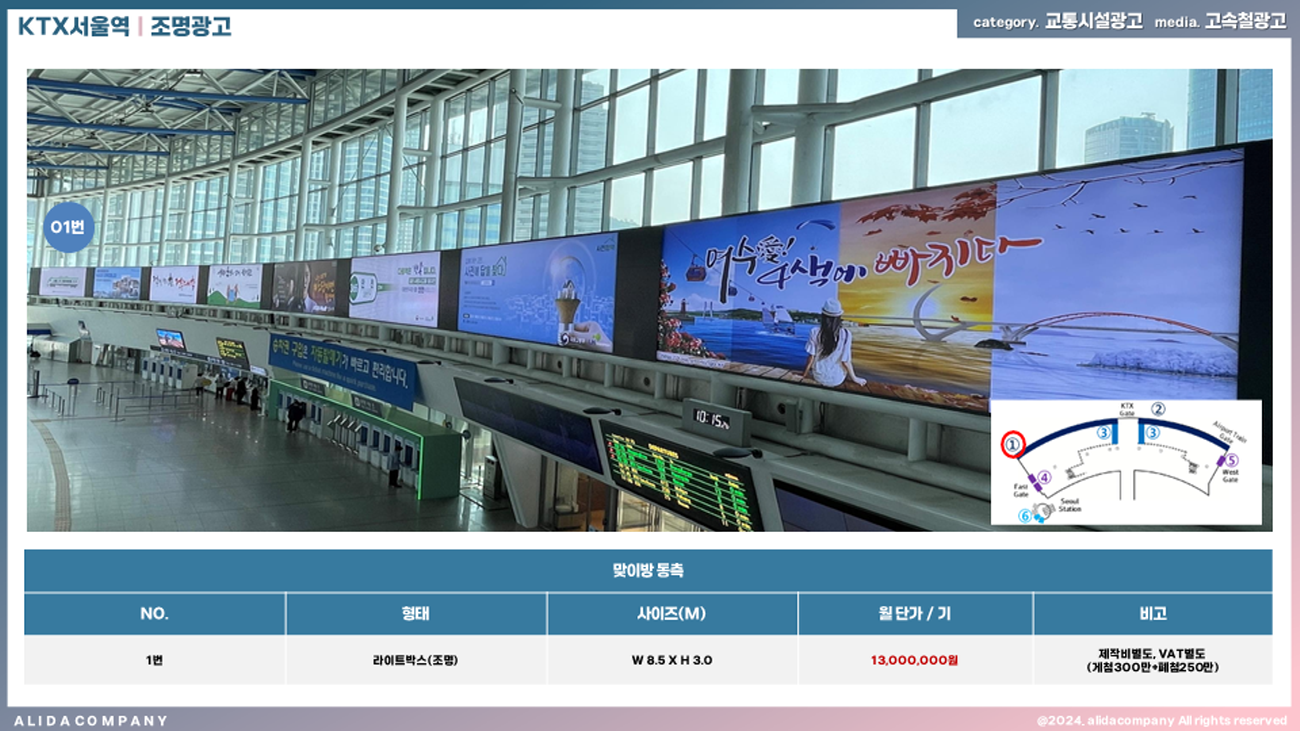Click the 조명광고 heading text

[x=191, y=27]
